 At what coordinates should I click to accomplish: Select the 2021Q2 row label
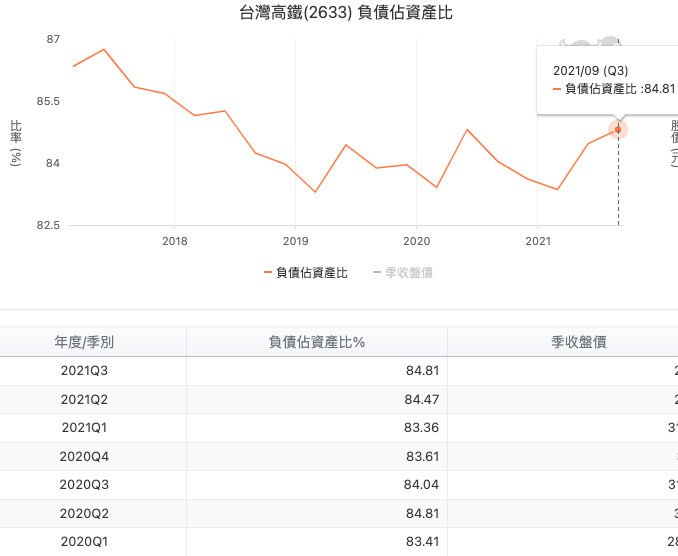[84, 400]
